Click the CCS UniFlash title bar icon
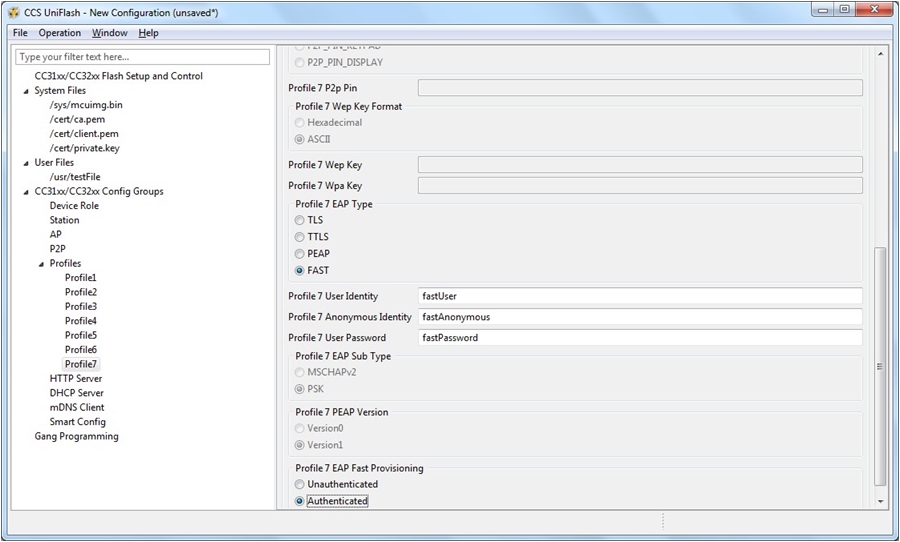This screenshot has height=542, width=900. [14, 12]
